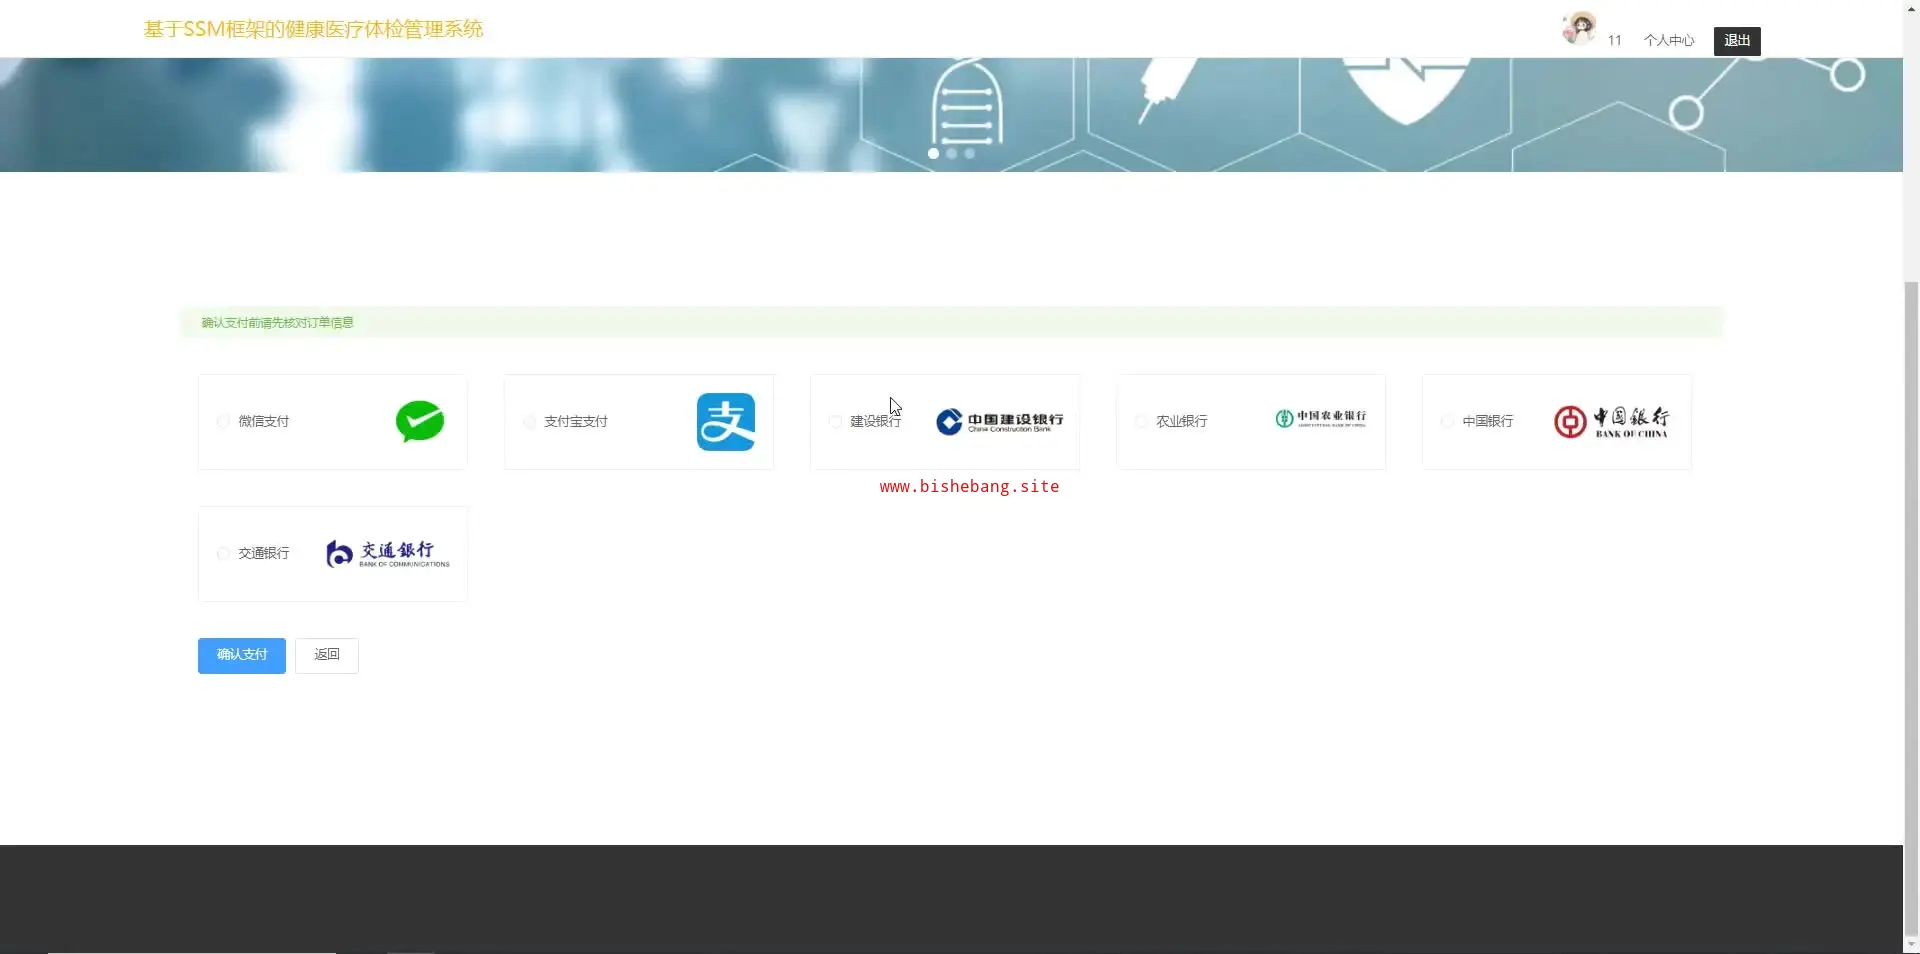This screenshot has width=1920, height=954.
Task: Choose the 建设银行 radio option
Action: [x=835, y=421]
